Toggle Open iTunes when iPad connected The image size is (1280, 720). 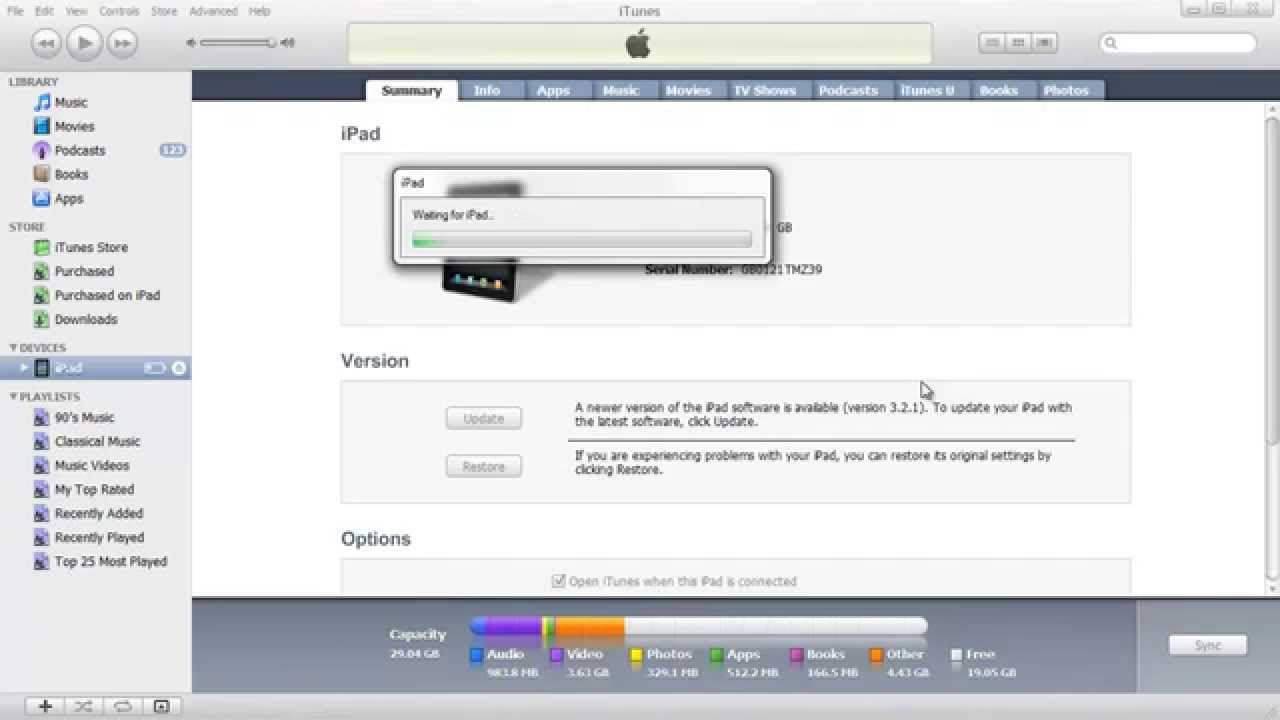(x=559, y=581)
